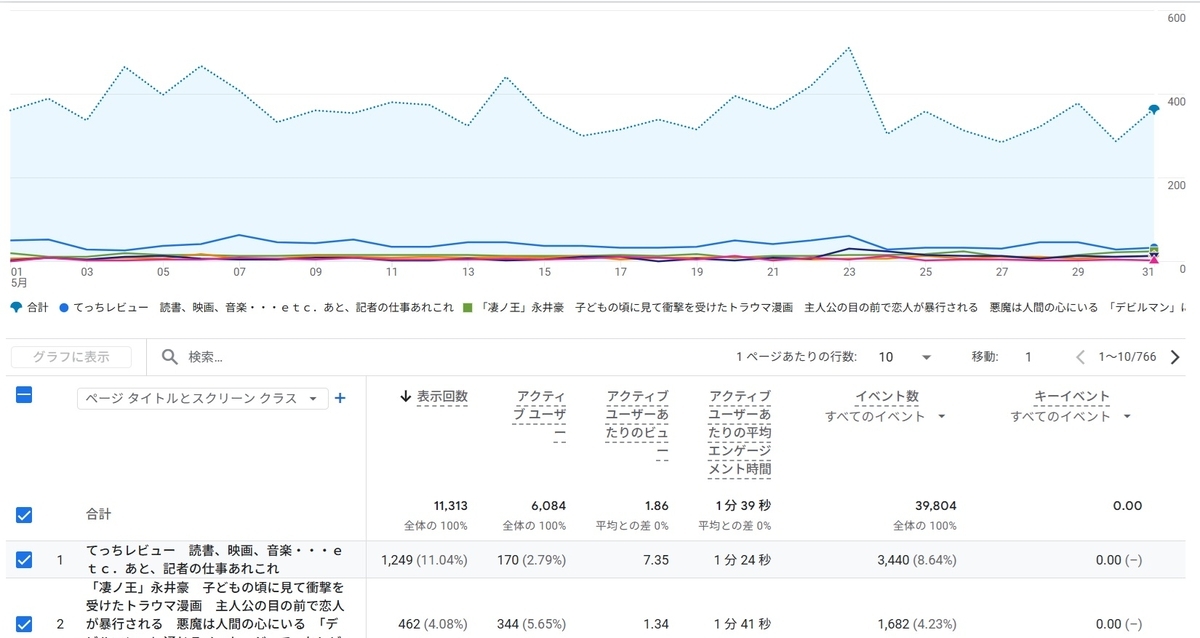Click row 1 page title てっちレビュー
The height and width of the screenshot is (638, 1200).
[x=215, y=560]
